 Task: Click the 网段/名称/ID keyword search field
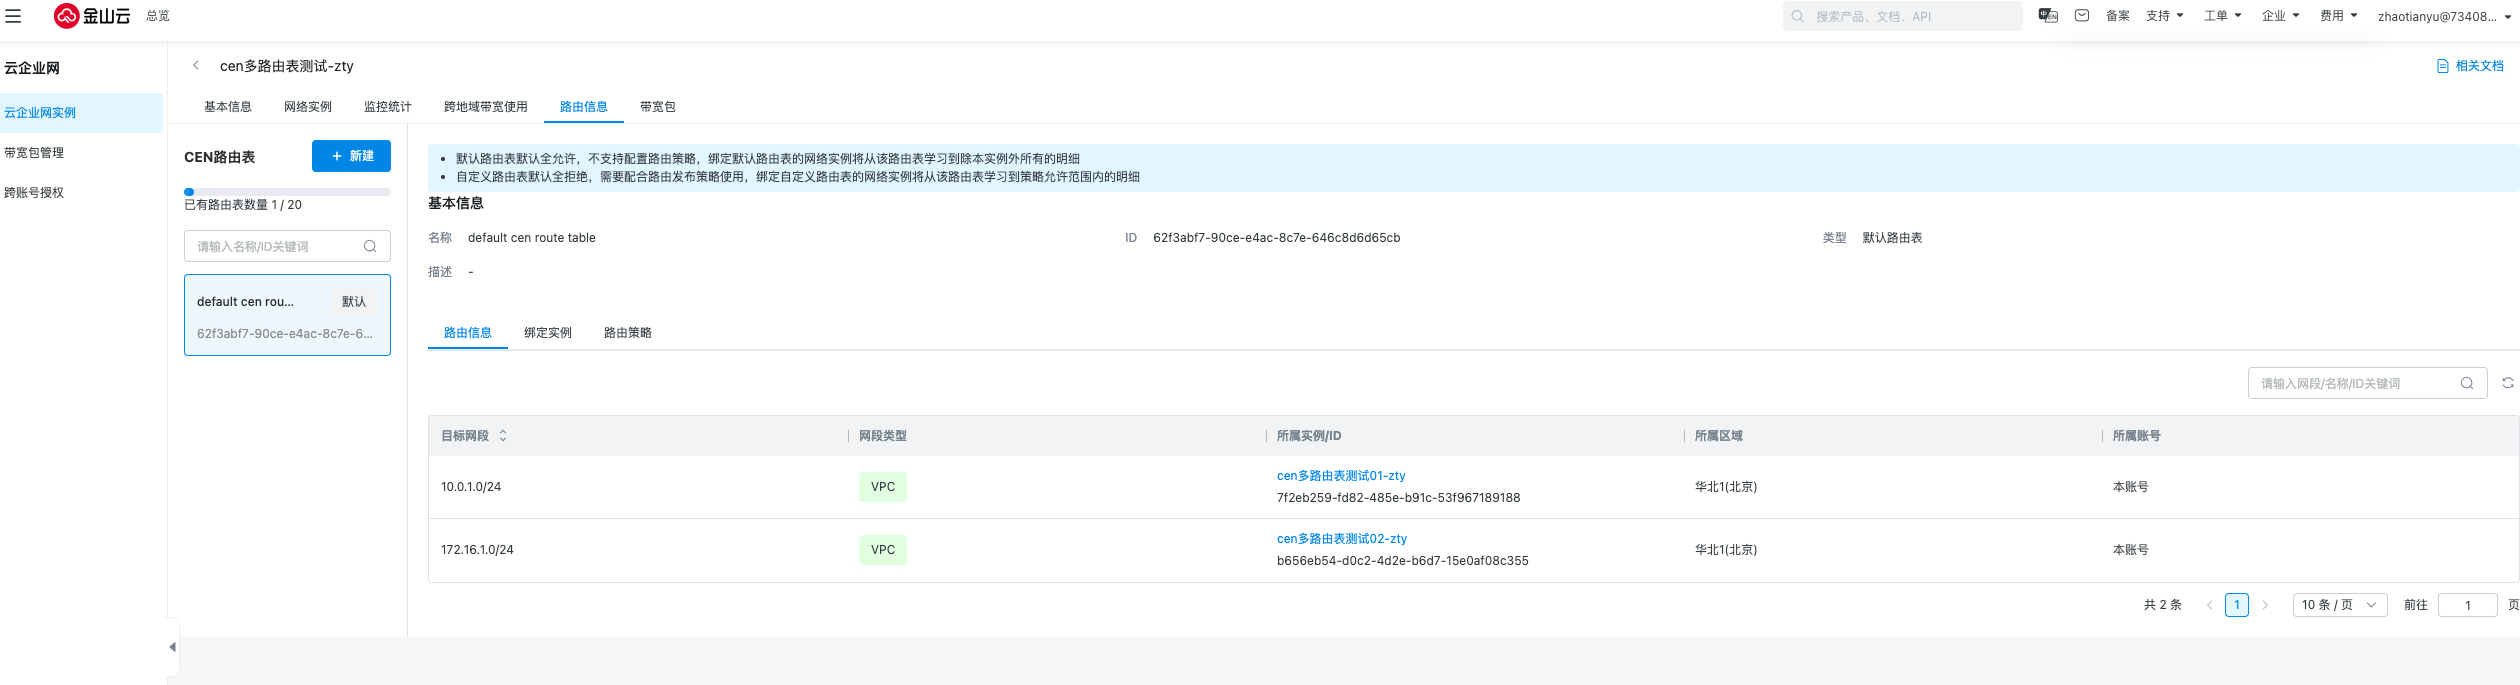pyautogui.click(x=2354, y=383)
